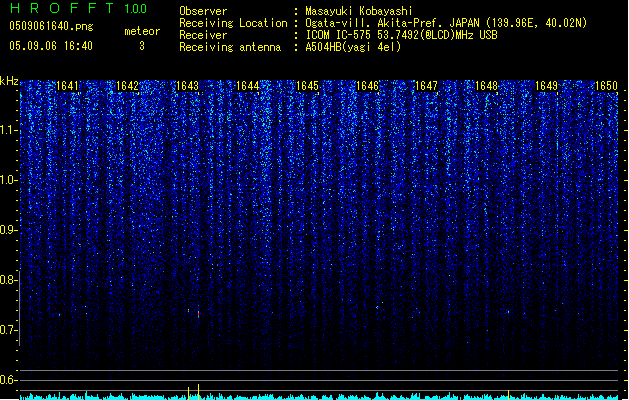Click the observer name Masayuki Kobayashi
629x400 pixels.
click(359, 11)
